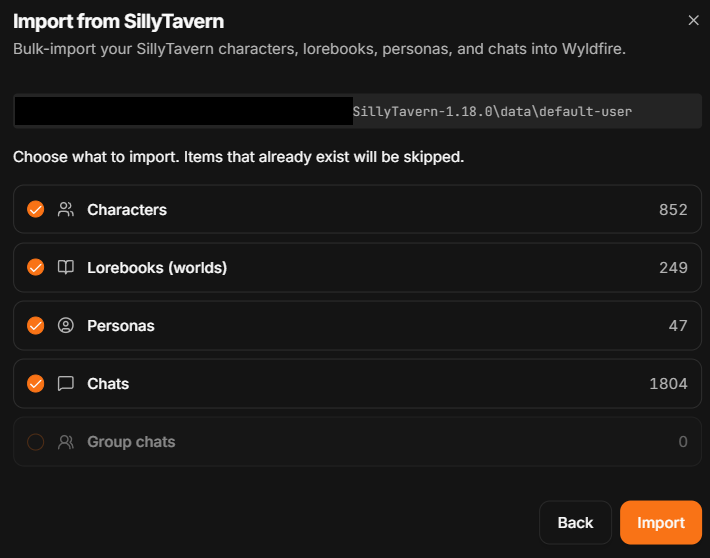Start the import with the Import button
This screenshot has width=710, height=558.
click(661, 522)
